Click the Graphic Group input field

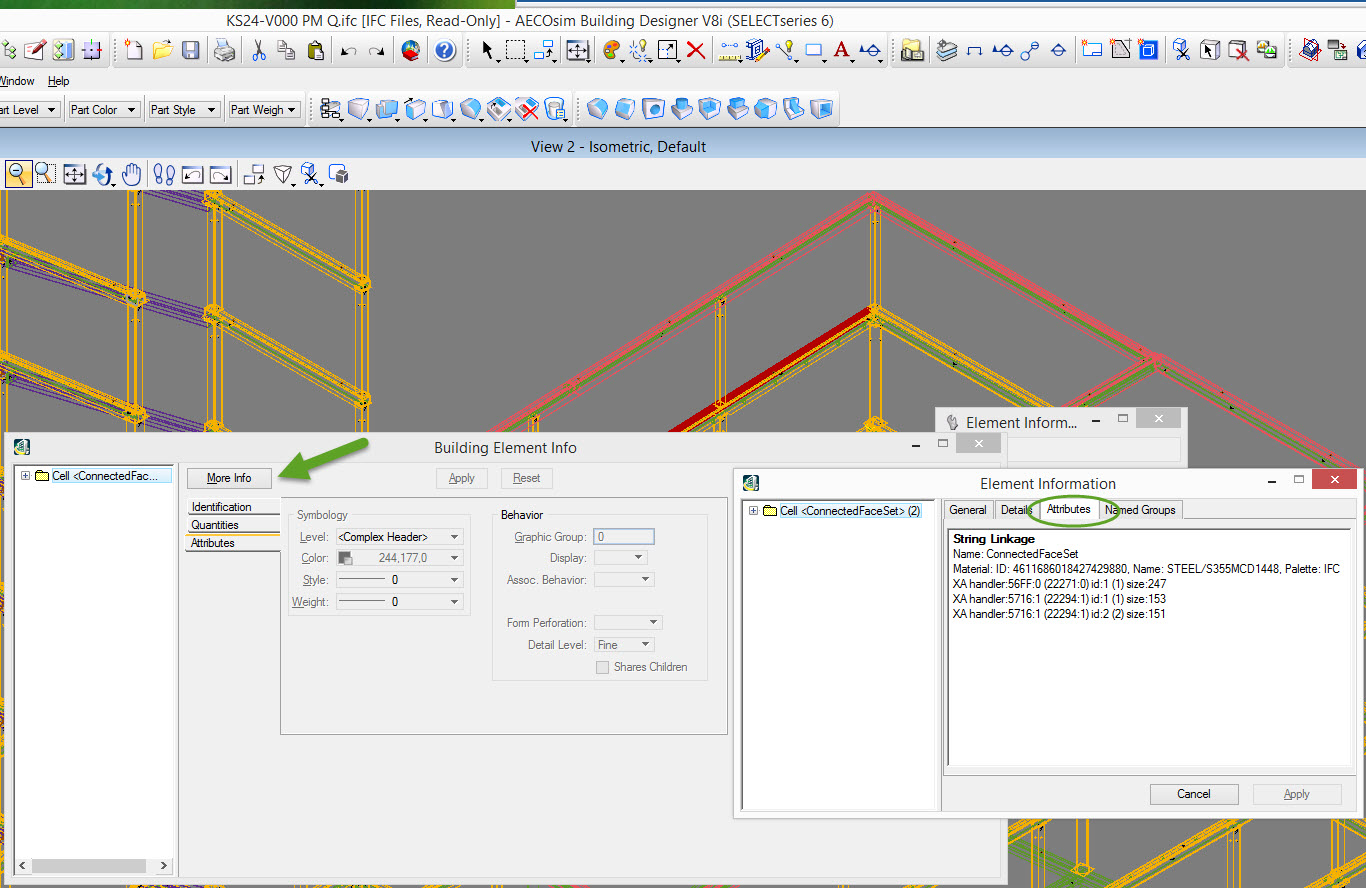(x=624, y=537)
